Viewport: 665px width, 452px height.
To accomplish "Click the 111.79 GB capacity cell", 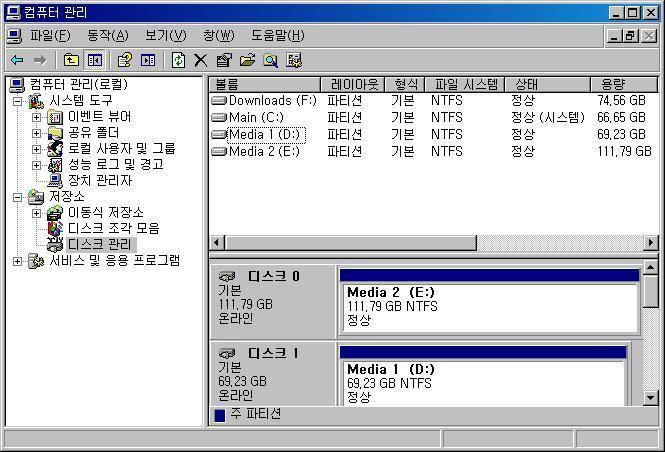I will 624,151.
